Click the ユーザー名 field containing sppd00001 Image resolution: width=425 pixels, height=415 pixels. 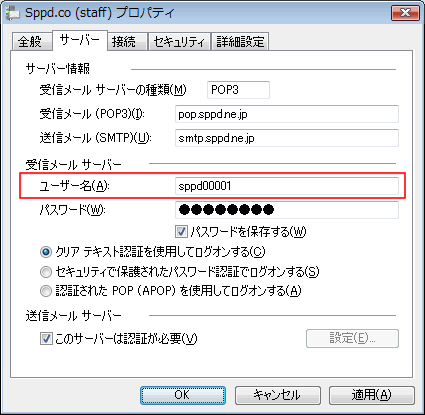click(x=287, y=186)
